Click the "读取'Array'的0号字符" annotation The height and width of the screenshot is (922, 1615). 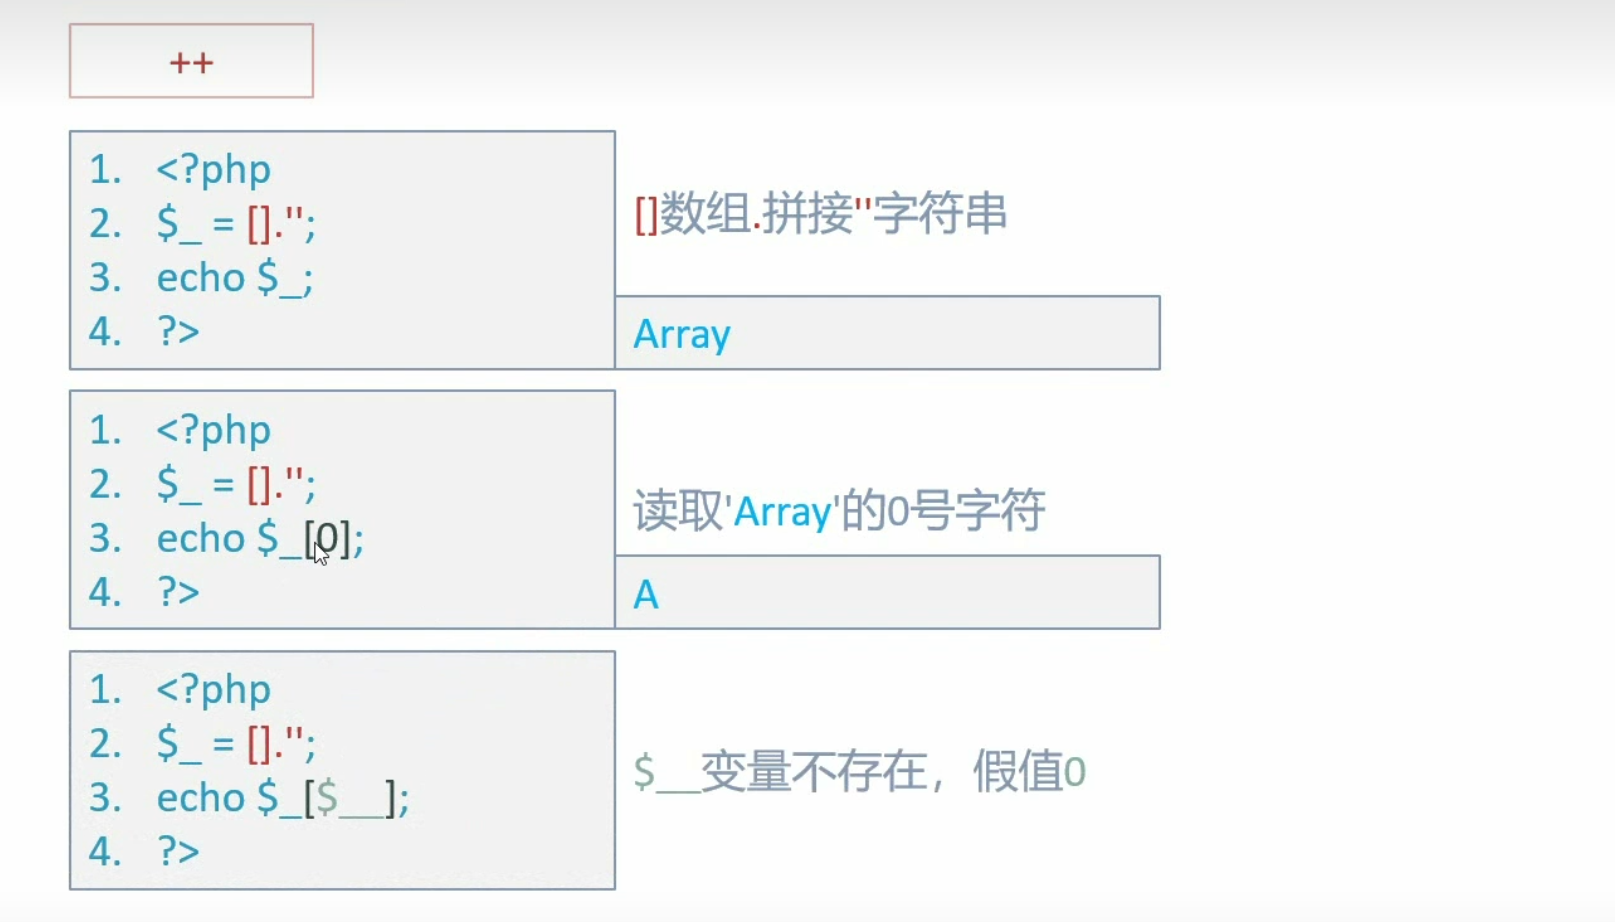(x=839, y=511)
